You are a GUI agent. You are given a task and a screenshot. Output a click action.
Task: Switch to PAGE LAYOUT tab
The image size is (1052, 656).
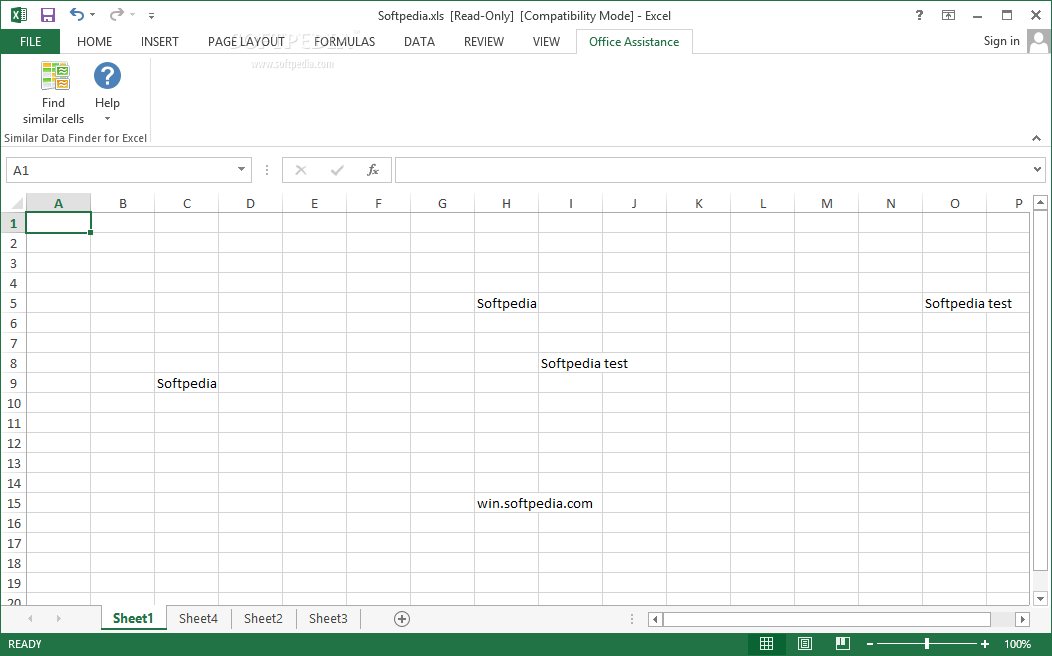(x=246, y=42)
